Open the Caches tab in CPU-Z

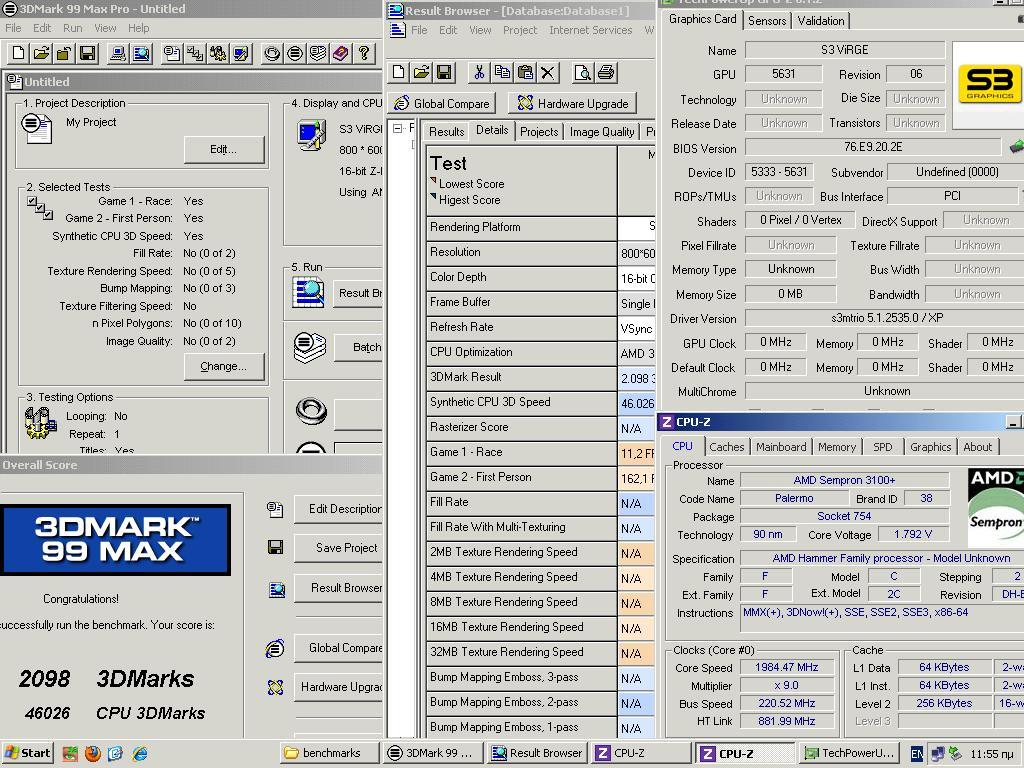coord(726,447)
